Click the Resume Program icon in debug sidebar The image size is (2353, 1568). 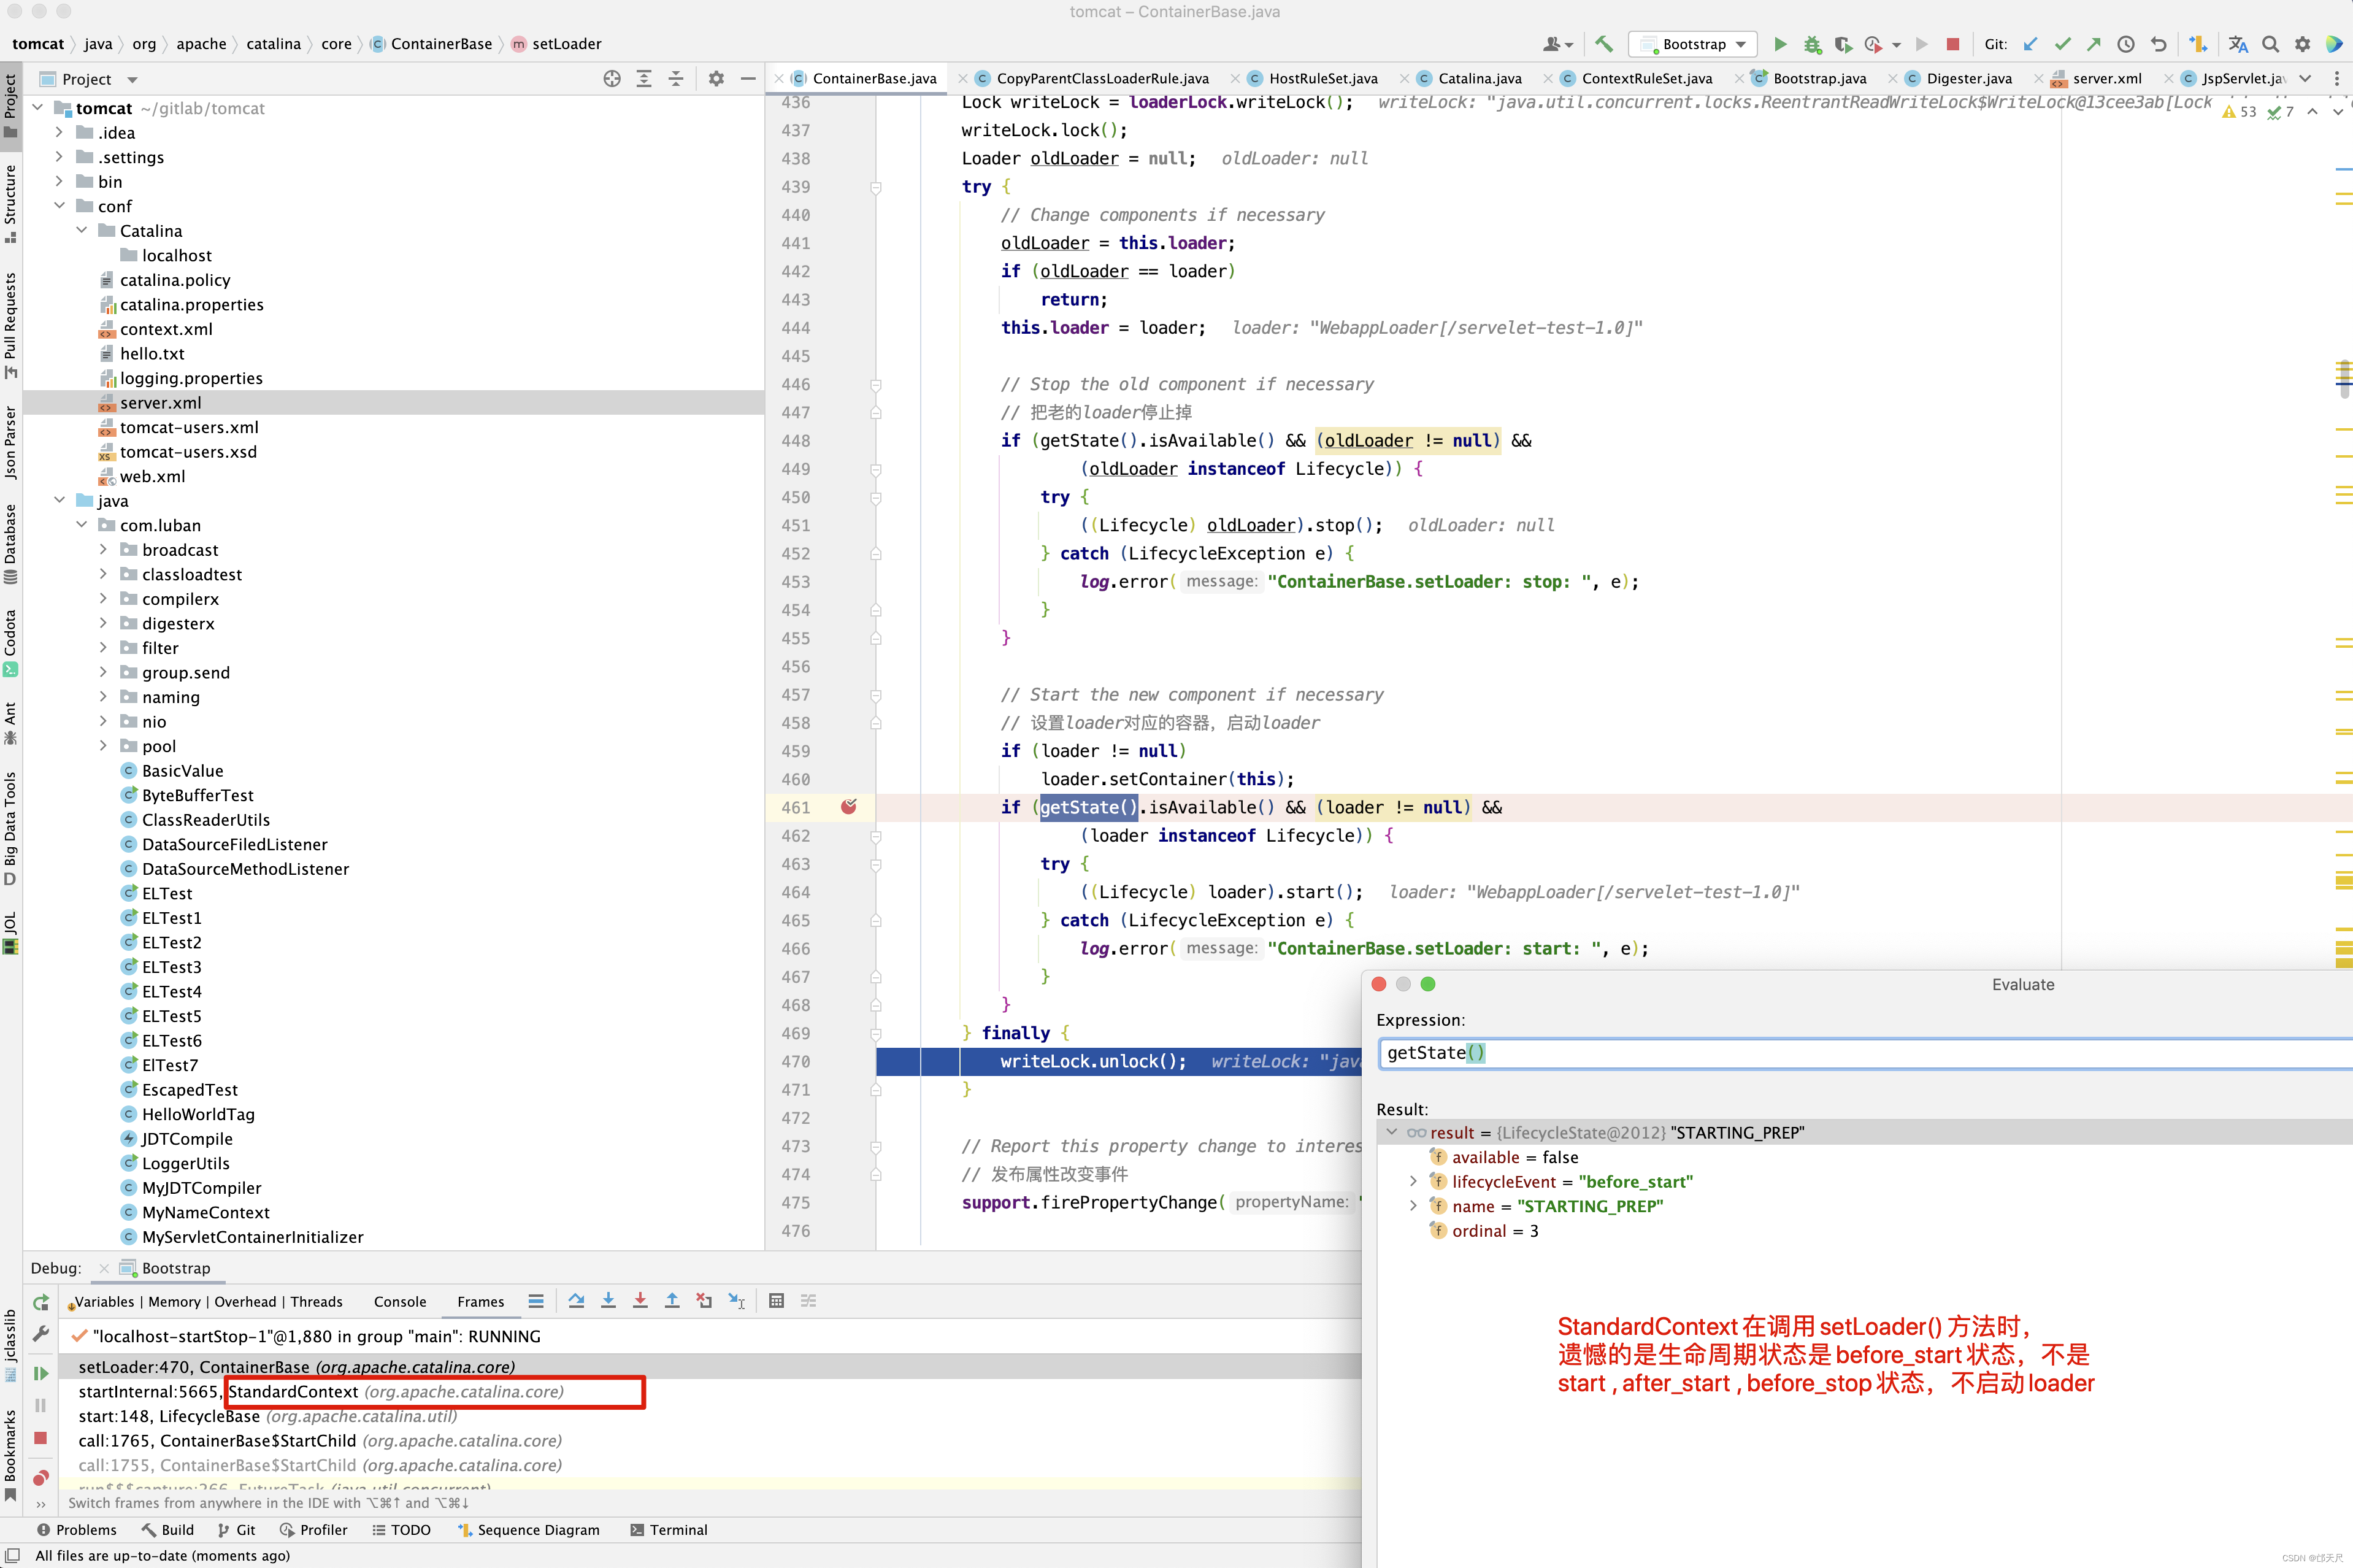(41, 1373)
